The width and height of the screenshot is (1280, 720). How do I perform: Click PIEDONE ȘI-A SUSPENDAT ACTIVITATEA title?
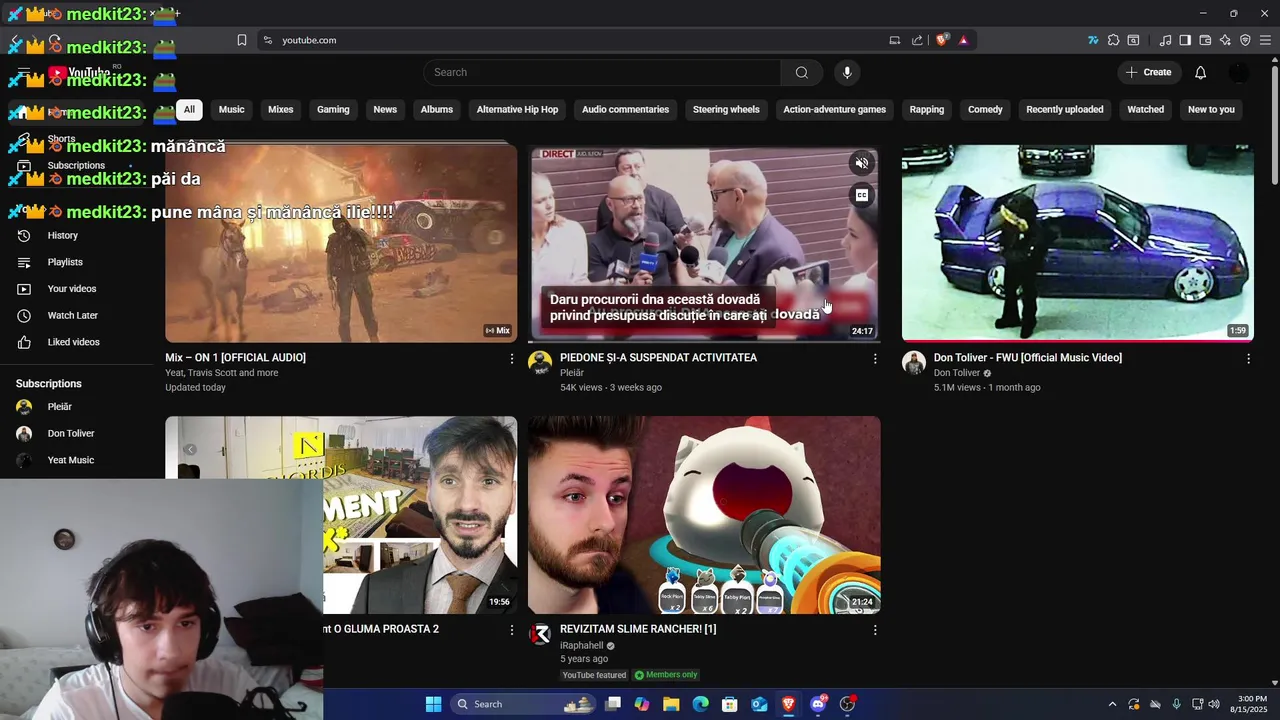click(x=658, y=358)
